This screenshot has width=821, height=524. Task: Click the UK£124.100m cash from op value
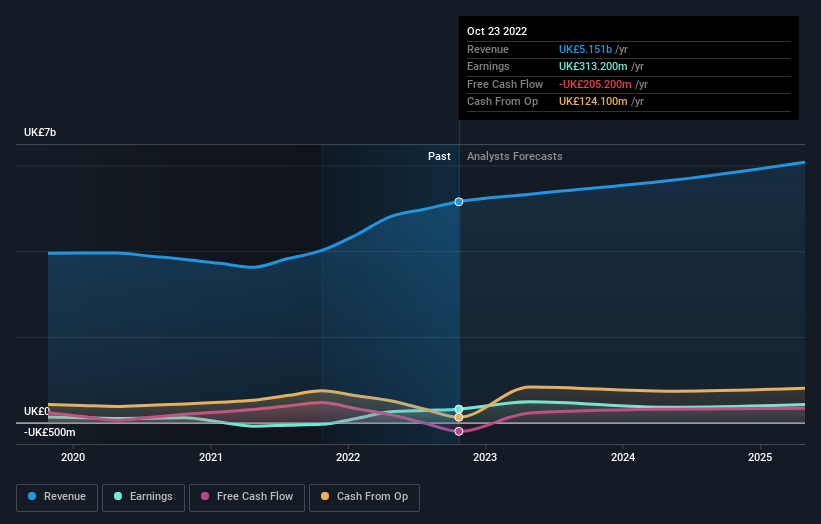(x=593, y=102)
